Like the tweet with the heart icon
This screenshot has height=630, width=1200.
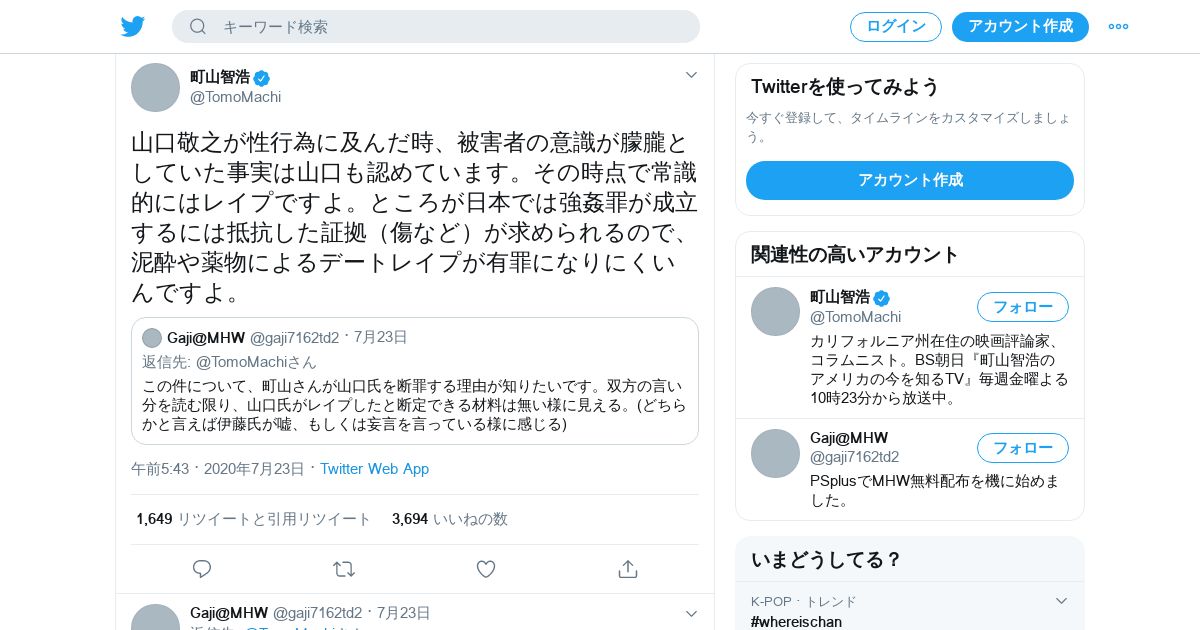coord(486,569)
